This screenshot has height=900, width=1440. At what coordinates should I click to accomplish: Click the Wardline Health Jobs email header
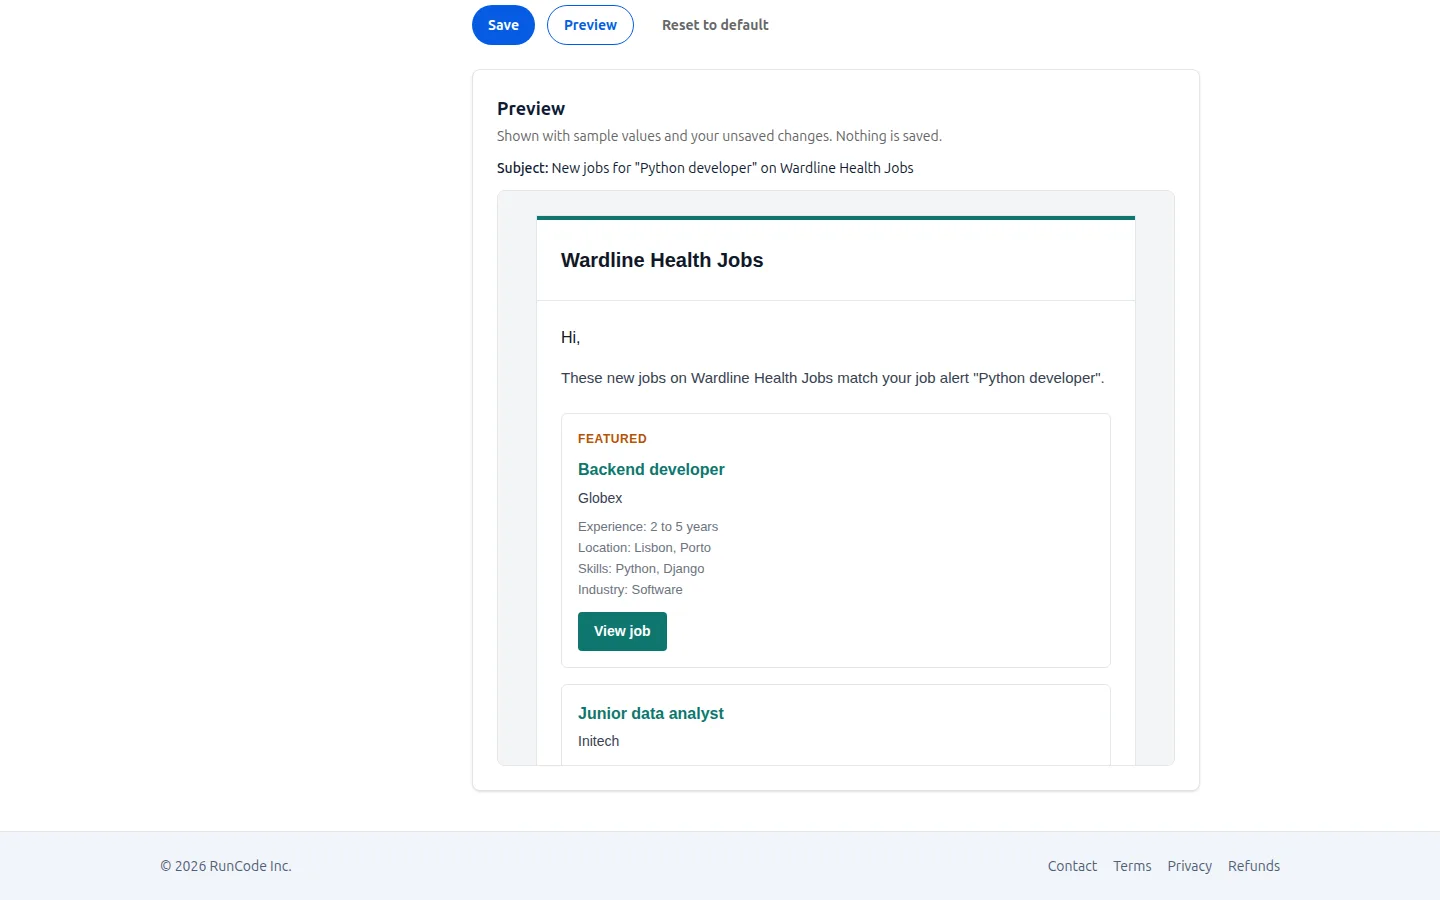(662, 260)
